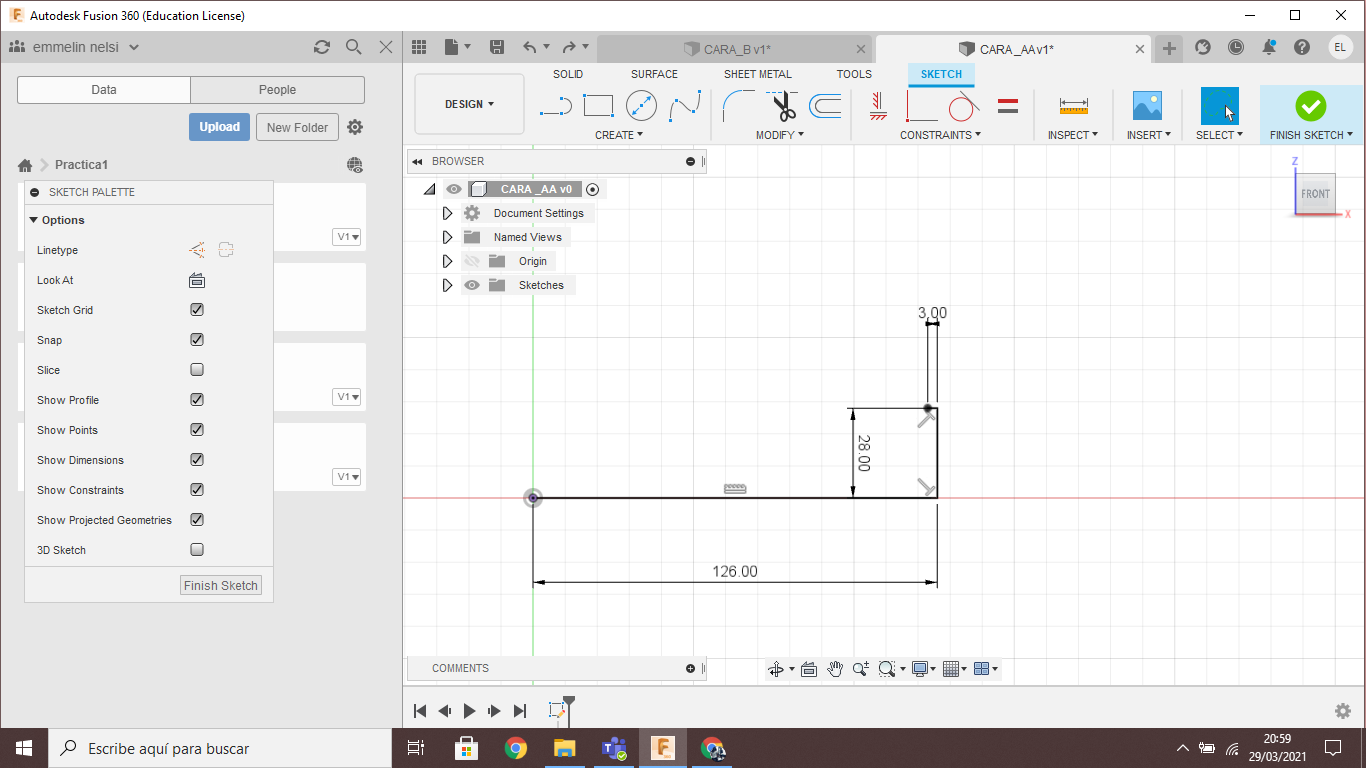Switch to the SHEET METAL tab
Image resolution: width=1366 pixels, height=768 pixels.
pos(757,74)
